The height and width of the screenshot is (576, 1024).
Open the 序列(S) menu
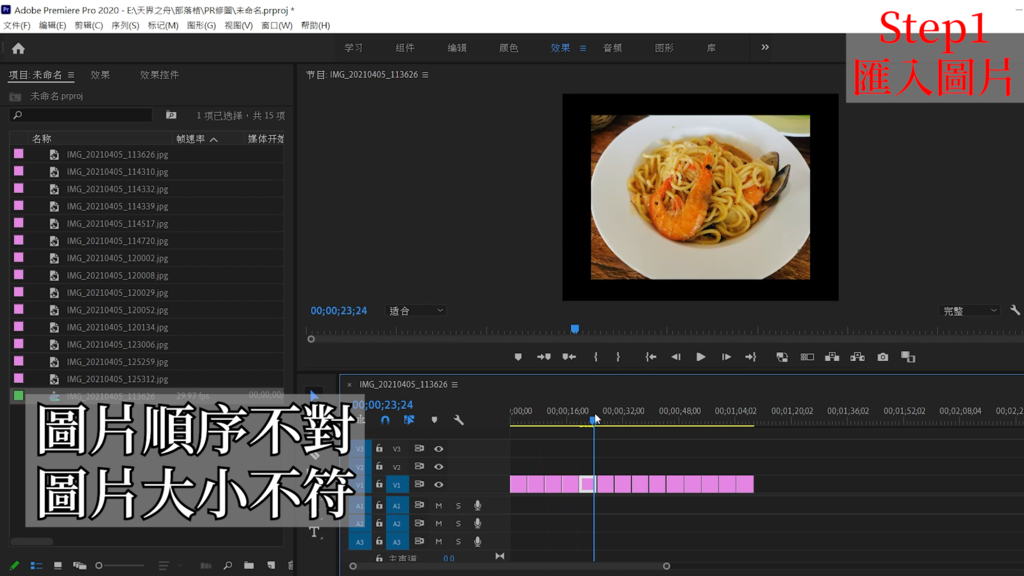pyautogui.click(x=125, y=25)
